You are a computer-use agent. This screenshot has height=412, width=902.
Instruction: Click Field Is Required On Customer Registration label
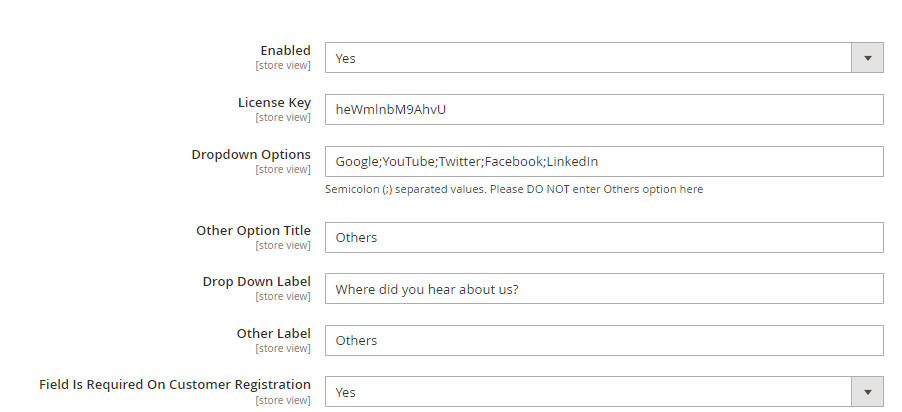pyautogui.click(x=175, y=385)
